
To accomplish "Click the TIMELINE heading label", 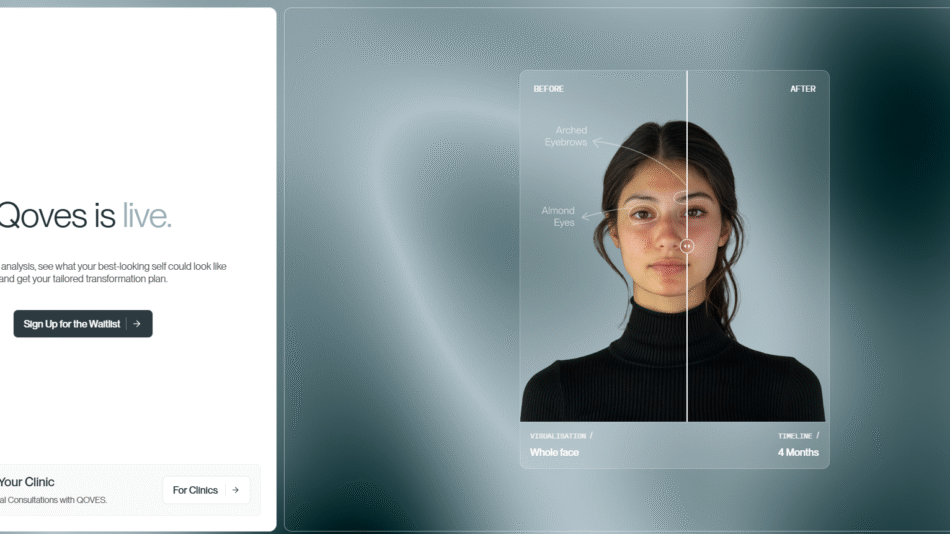I will click(796, 436).
